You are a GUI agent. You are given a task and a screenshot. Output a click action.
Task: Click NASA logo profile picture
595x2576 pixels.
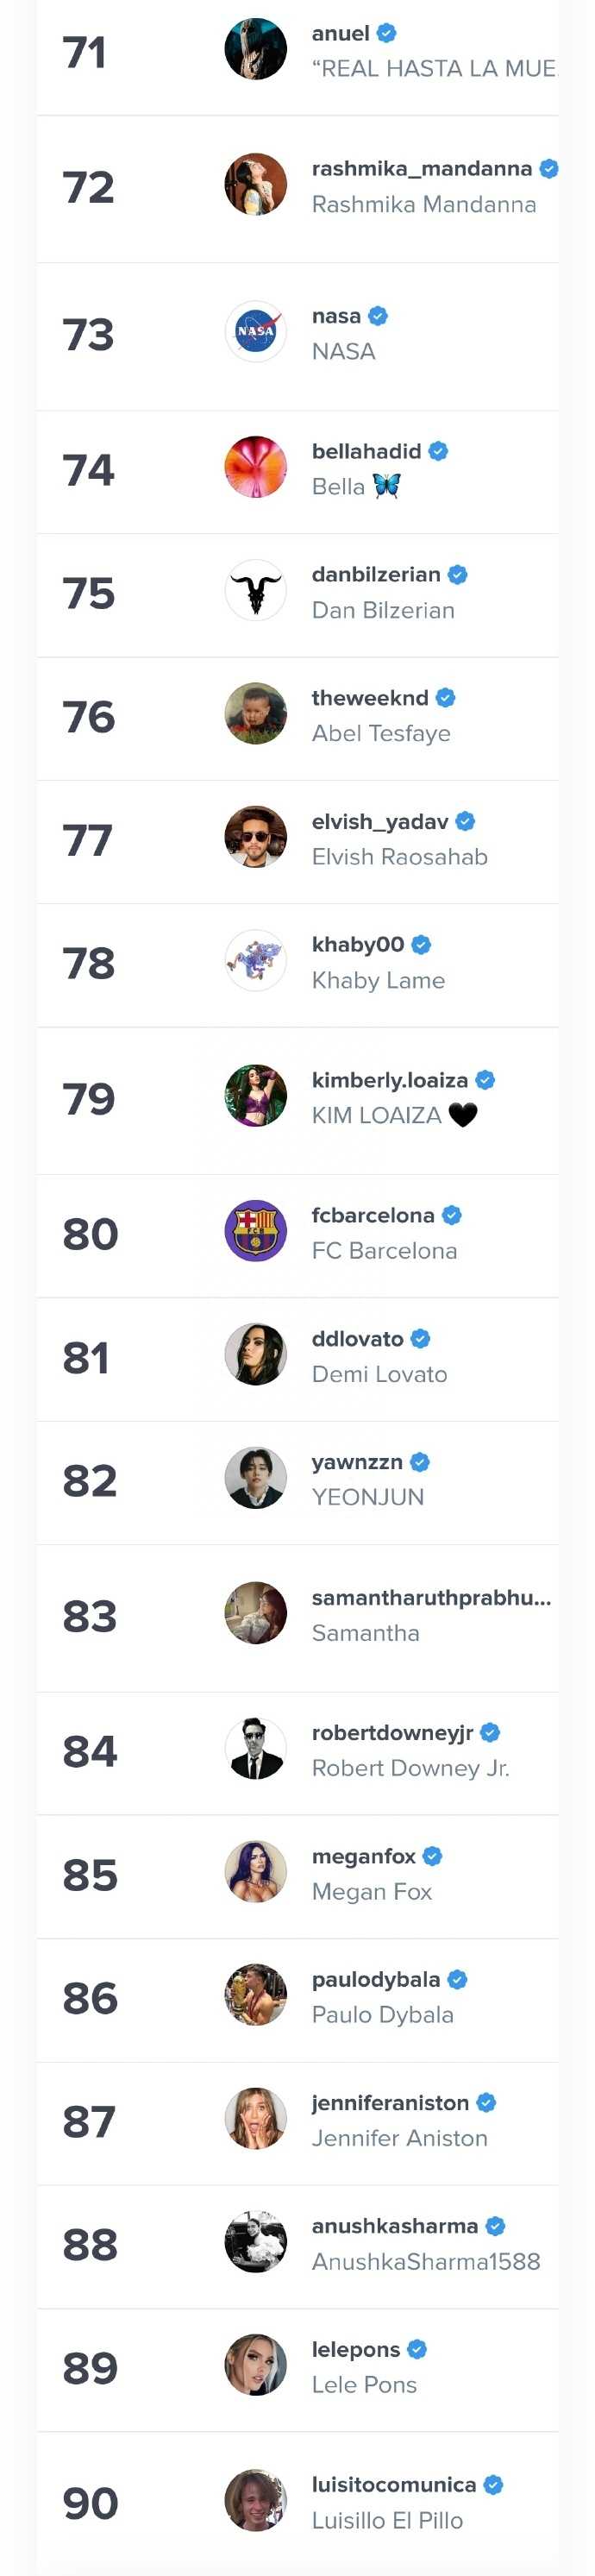255,332
